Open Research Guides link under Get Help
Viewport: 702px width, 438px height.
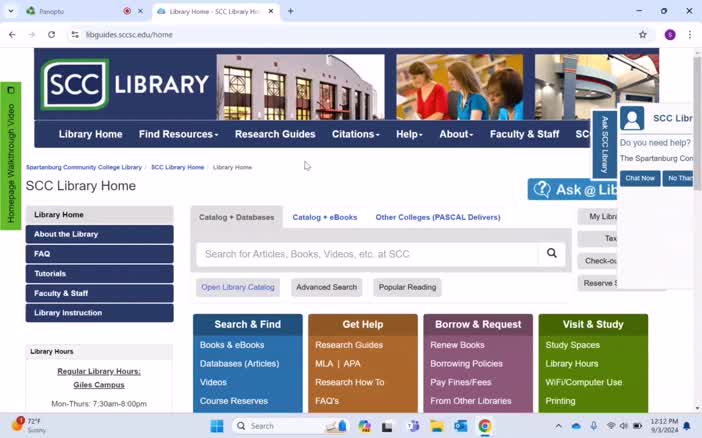click(349, 345)
